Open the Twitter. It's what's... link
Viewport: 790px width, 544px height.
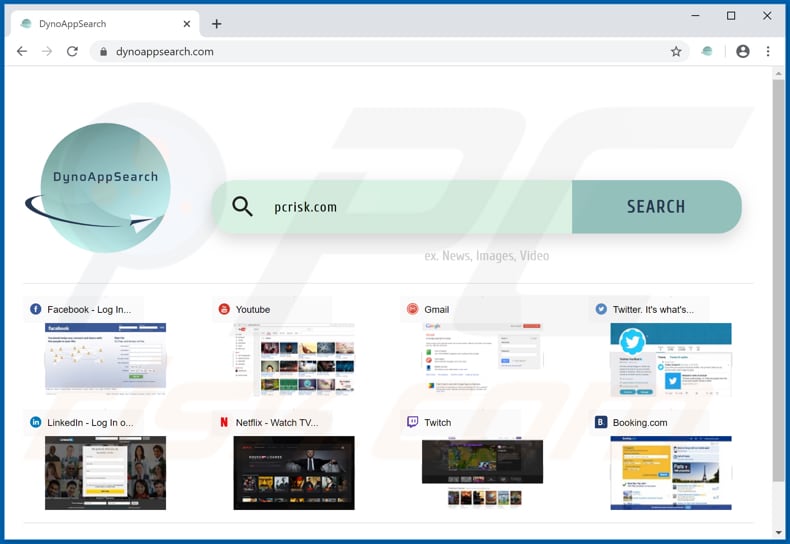pos(653,310)
